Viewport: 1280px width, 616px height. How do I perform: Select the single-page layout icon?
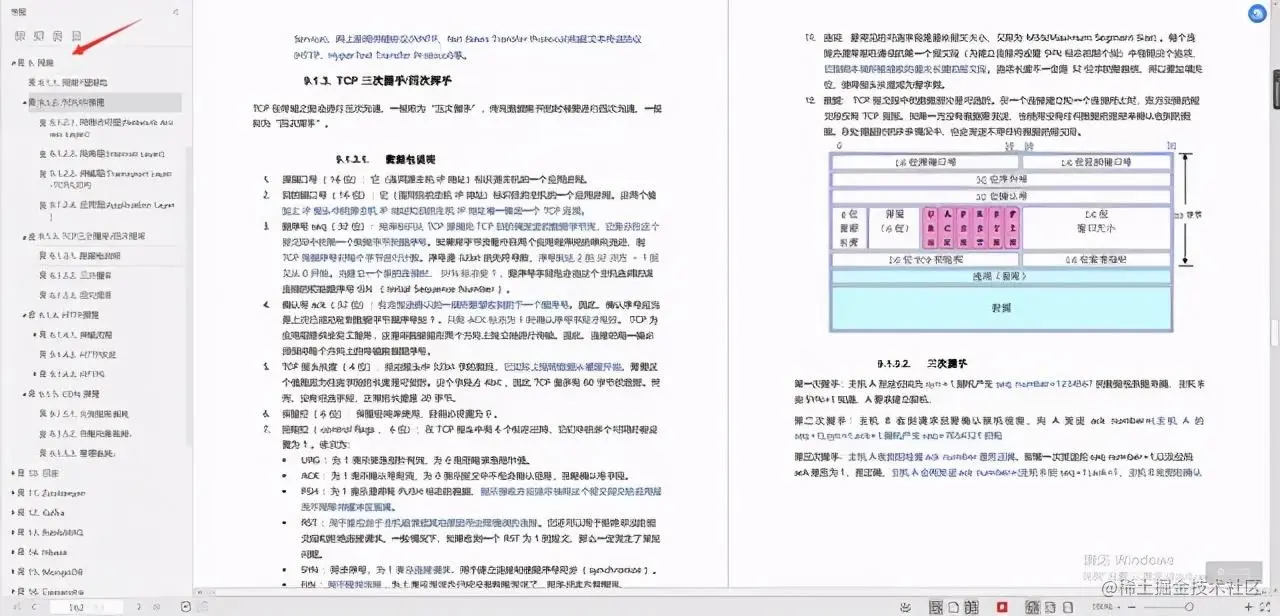[x=953, y=607]
